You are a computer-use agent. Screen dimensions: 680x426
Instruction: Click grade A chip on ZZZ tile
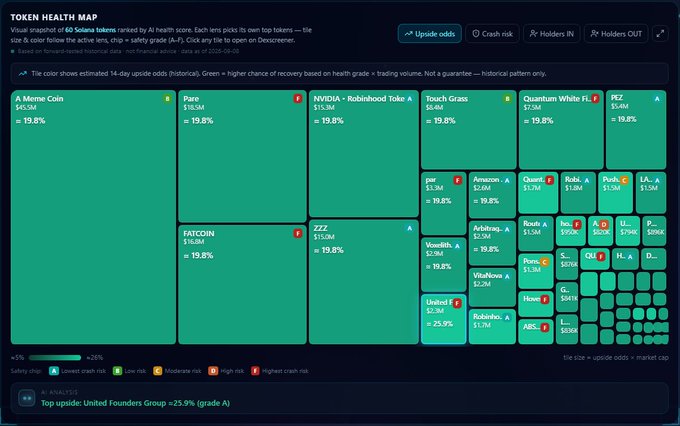click(409, 228)
